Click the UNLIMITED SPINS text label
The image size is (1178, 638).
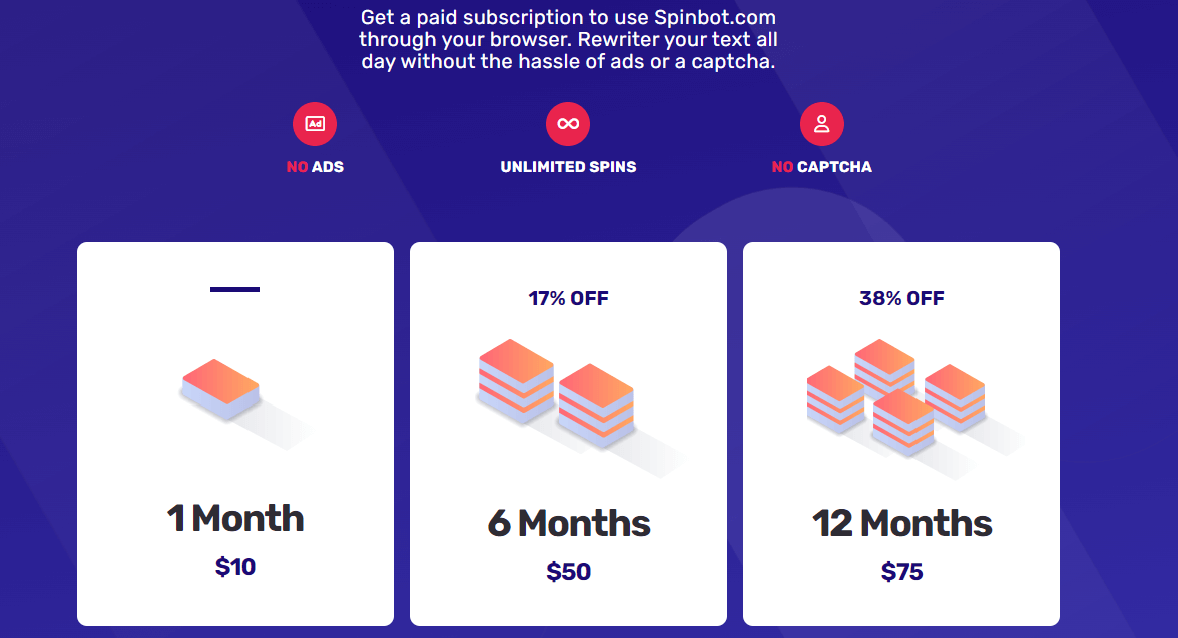[x=568, y=167]
